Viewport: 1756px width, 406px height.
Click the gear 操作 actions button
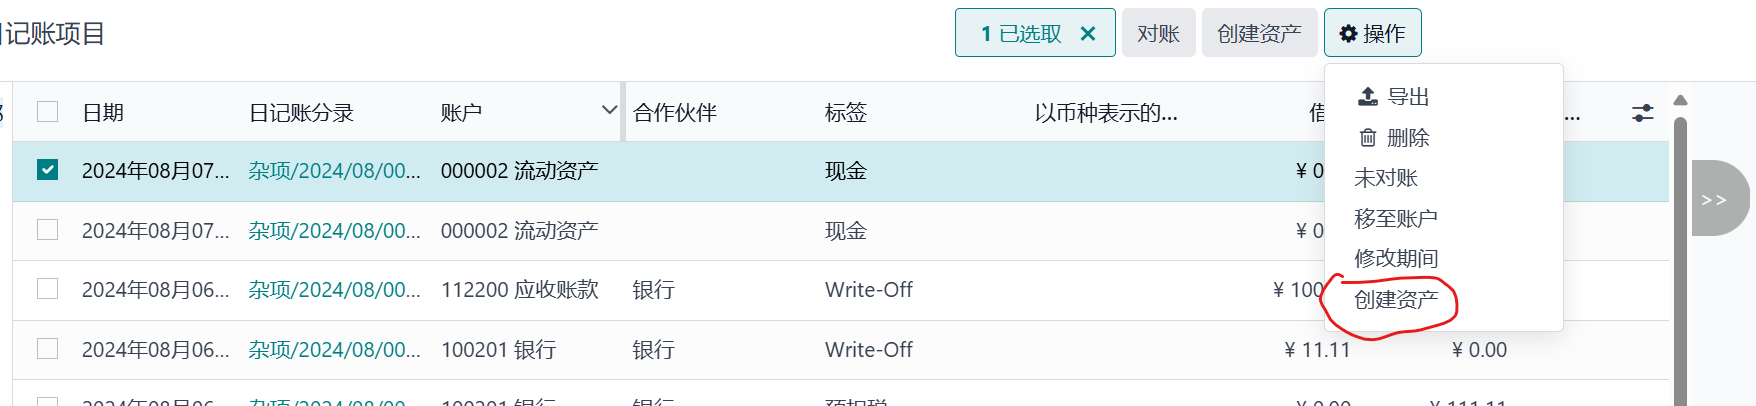(x=1372, y=34)
